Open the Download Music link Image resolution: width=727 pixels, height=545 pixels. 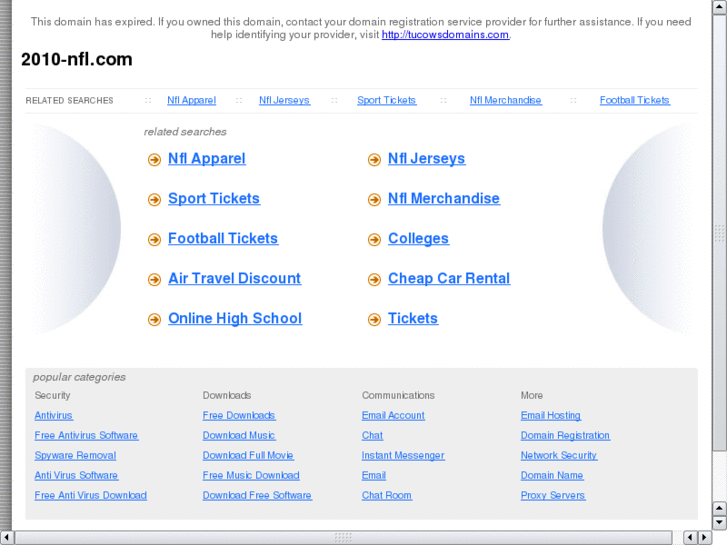(239, 436)
